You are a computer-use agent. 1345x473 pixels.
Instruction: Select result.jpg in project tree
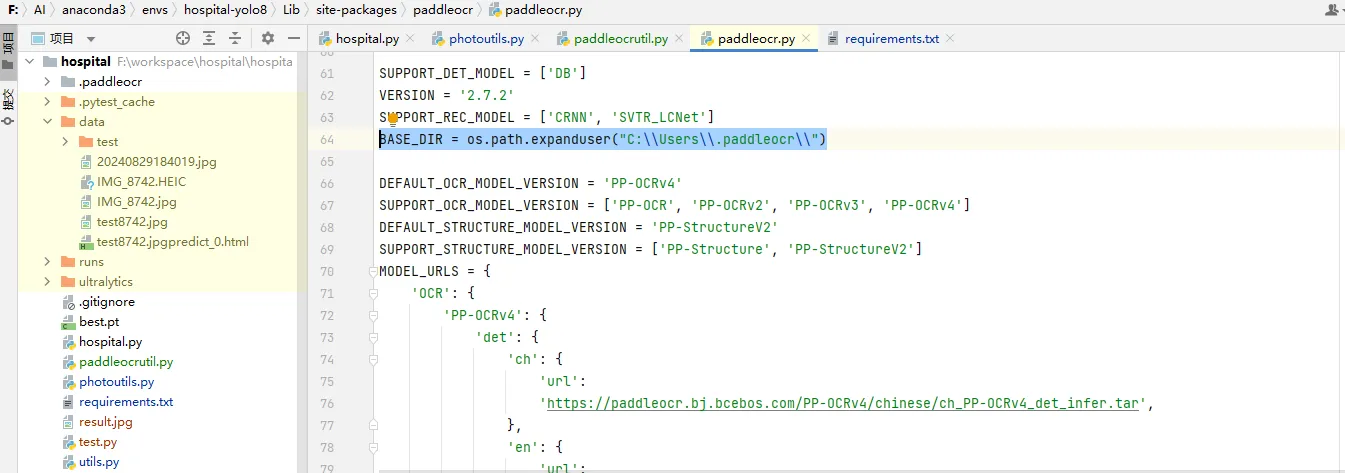pos(105,422)
